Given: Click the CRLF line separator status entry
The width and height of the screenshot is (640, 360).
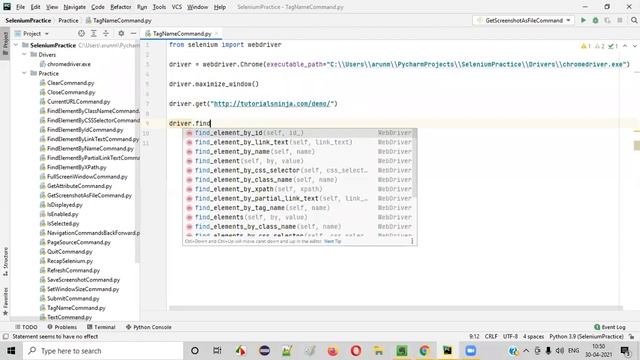Looking at the screenshot, I should [491, 337].
